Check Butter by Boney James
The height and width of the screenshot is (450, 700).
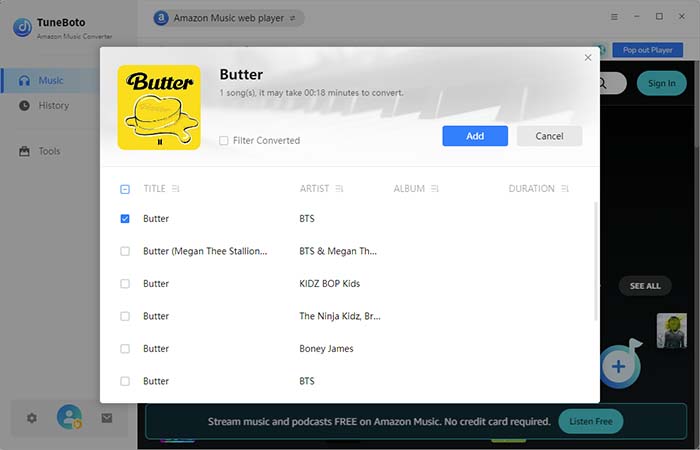pyautogui.click(x=125, y=349)
